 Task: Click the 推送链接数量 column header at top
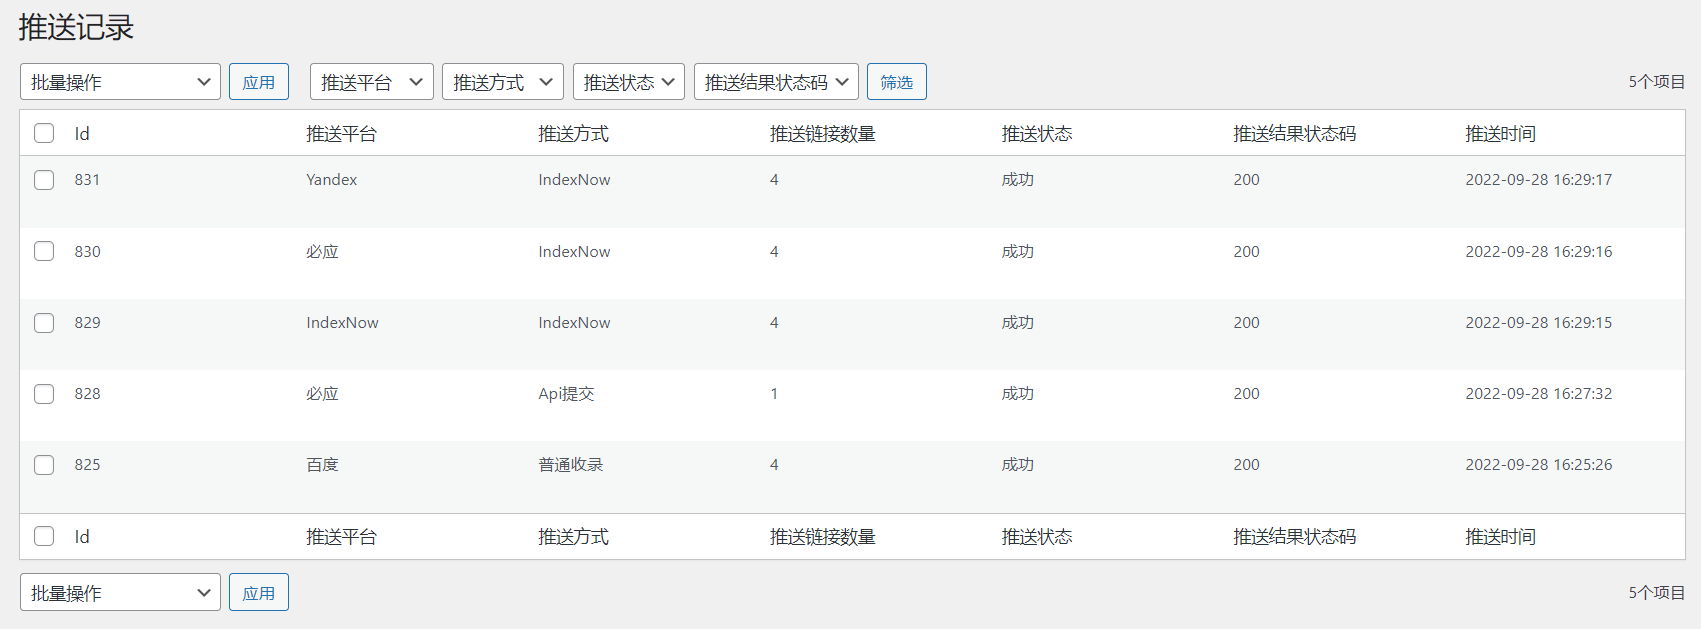[823, 134]
